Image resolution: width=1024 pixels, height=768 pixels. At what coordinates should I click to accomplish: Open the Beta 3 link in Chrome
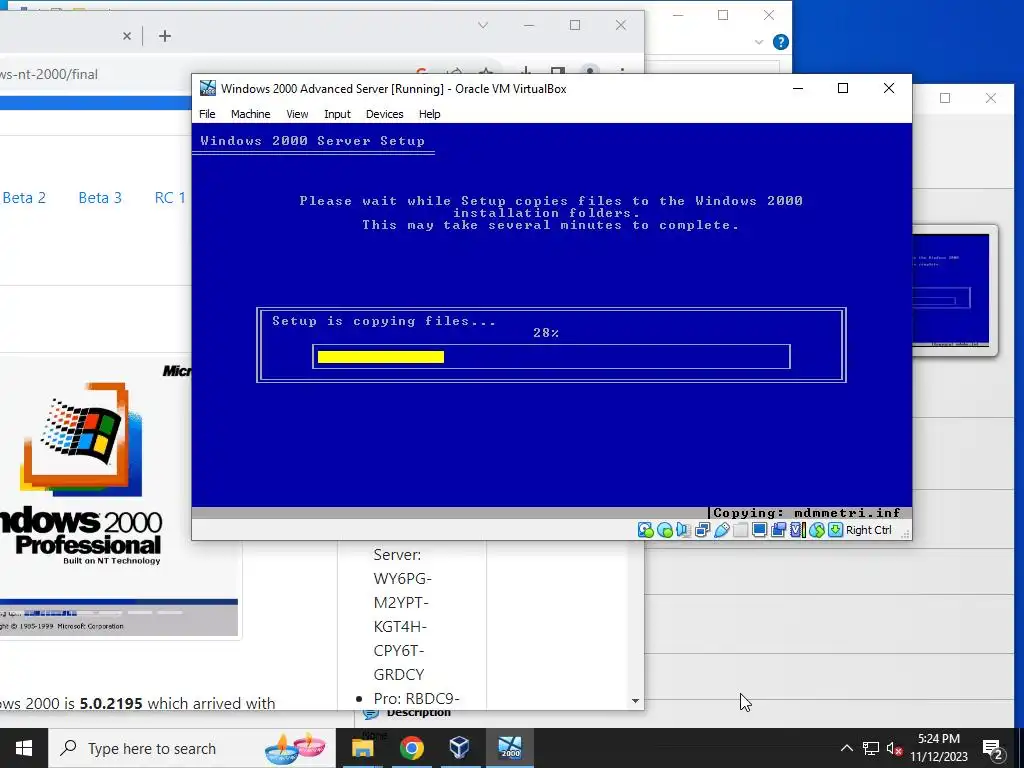[x=100, y=198]
